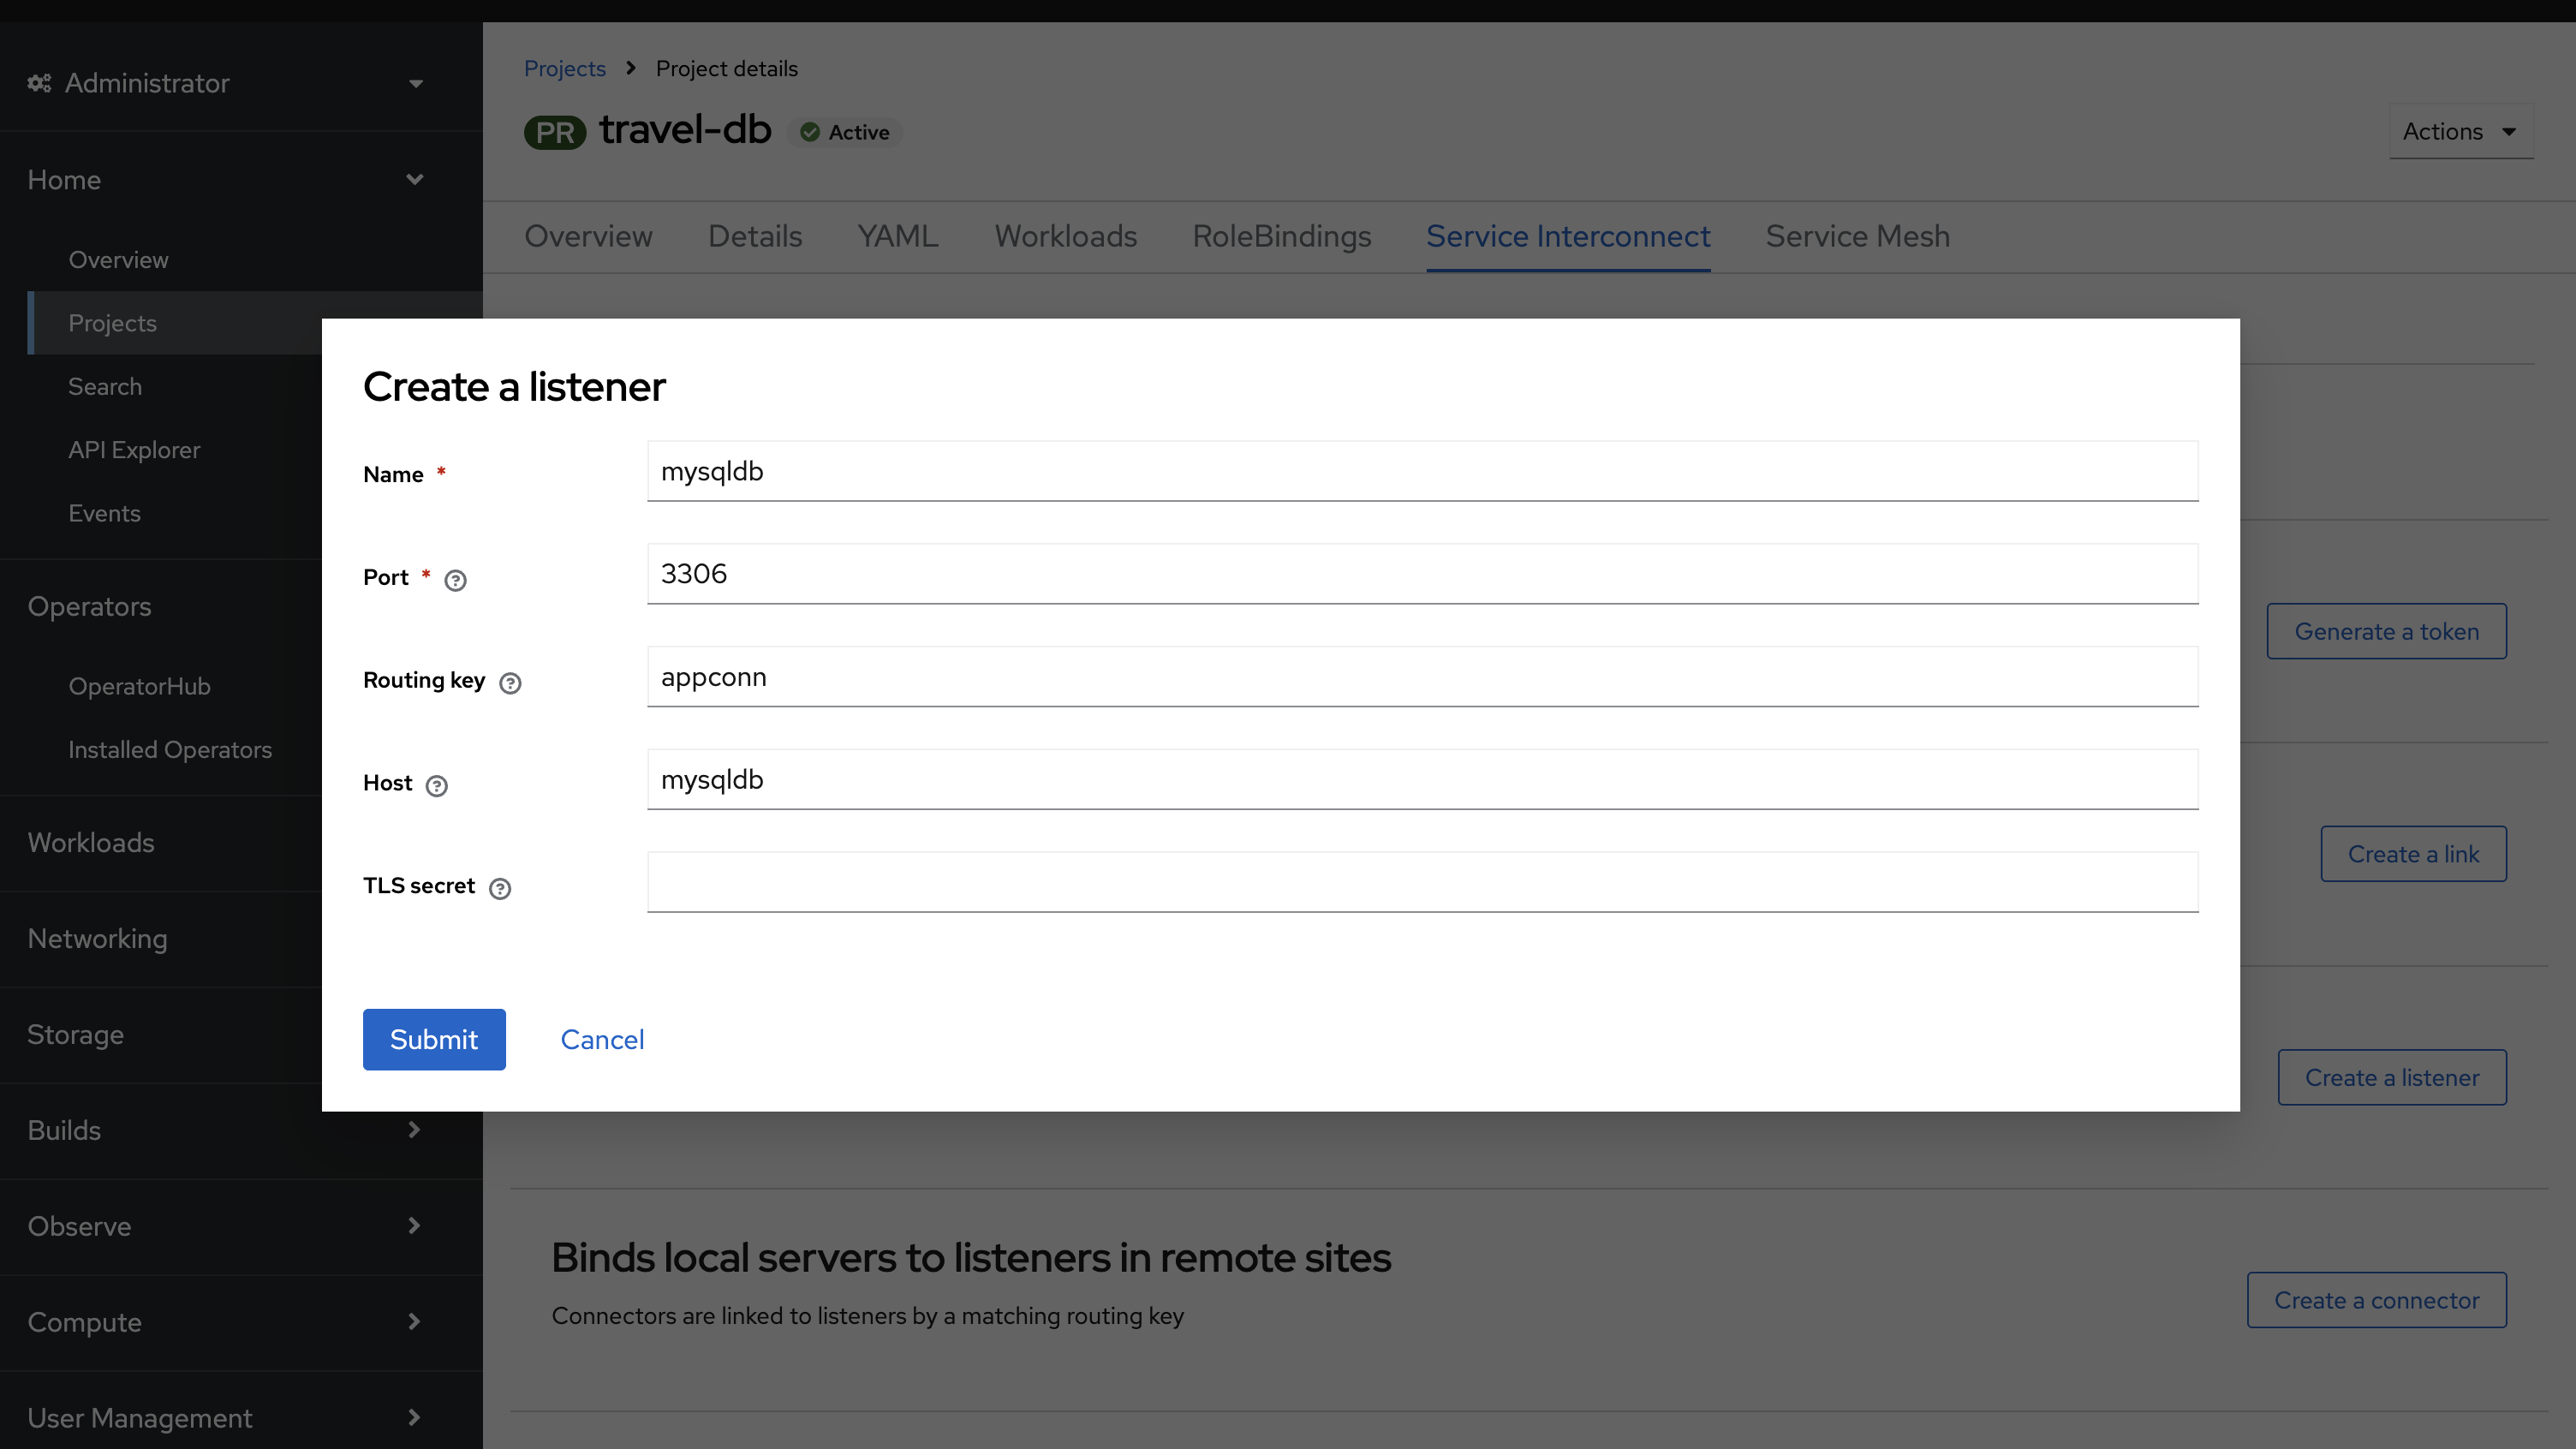The height and width of the screenshot is (1449, 2576).
Task: Open Events in the sidebar
Action: point(104,513)
